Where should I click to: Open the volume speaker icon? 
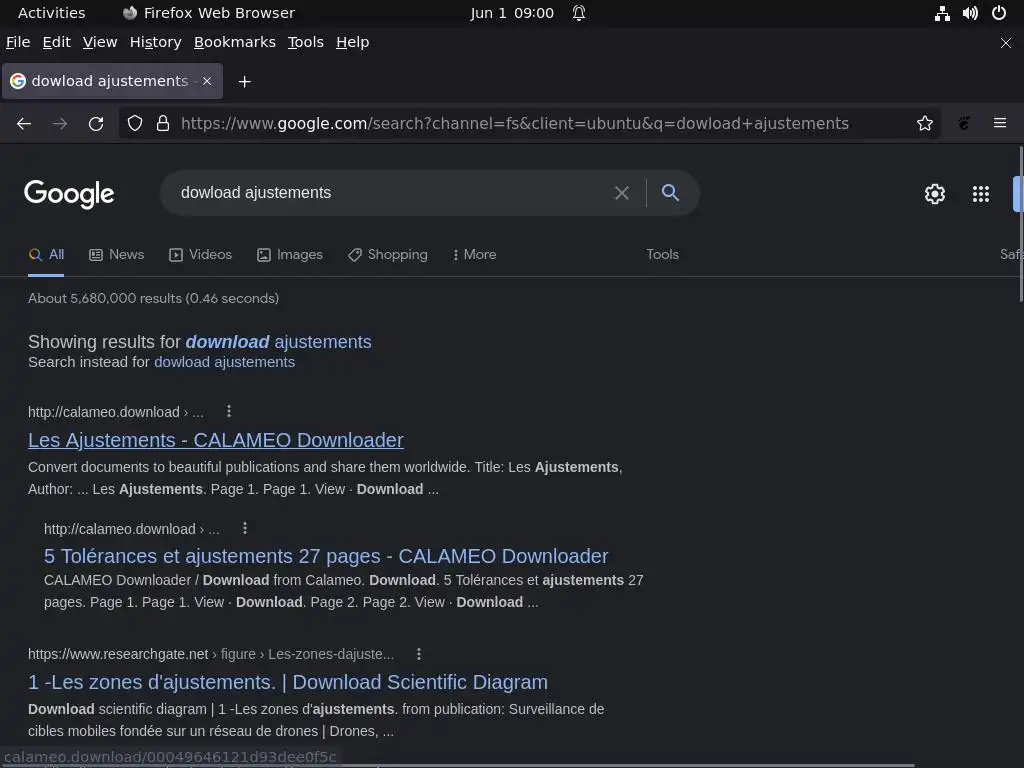pyautogui.click(x=970, y=13)
